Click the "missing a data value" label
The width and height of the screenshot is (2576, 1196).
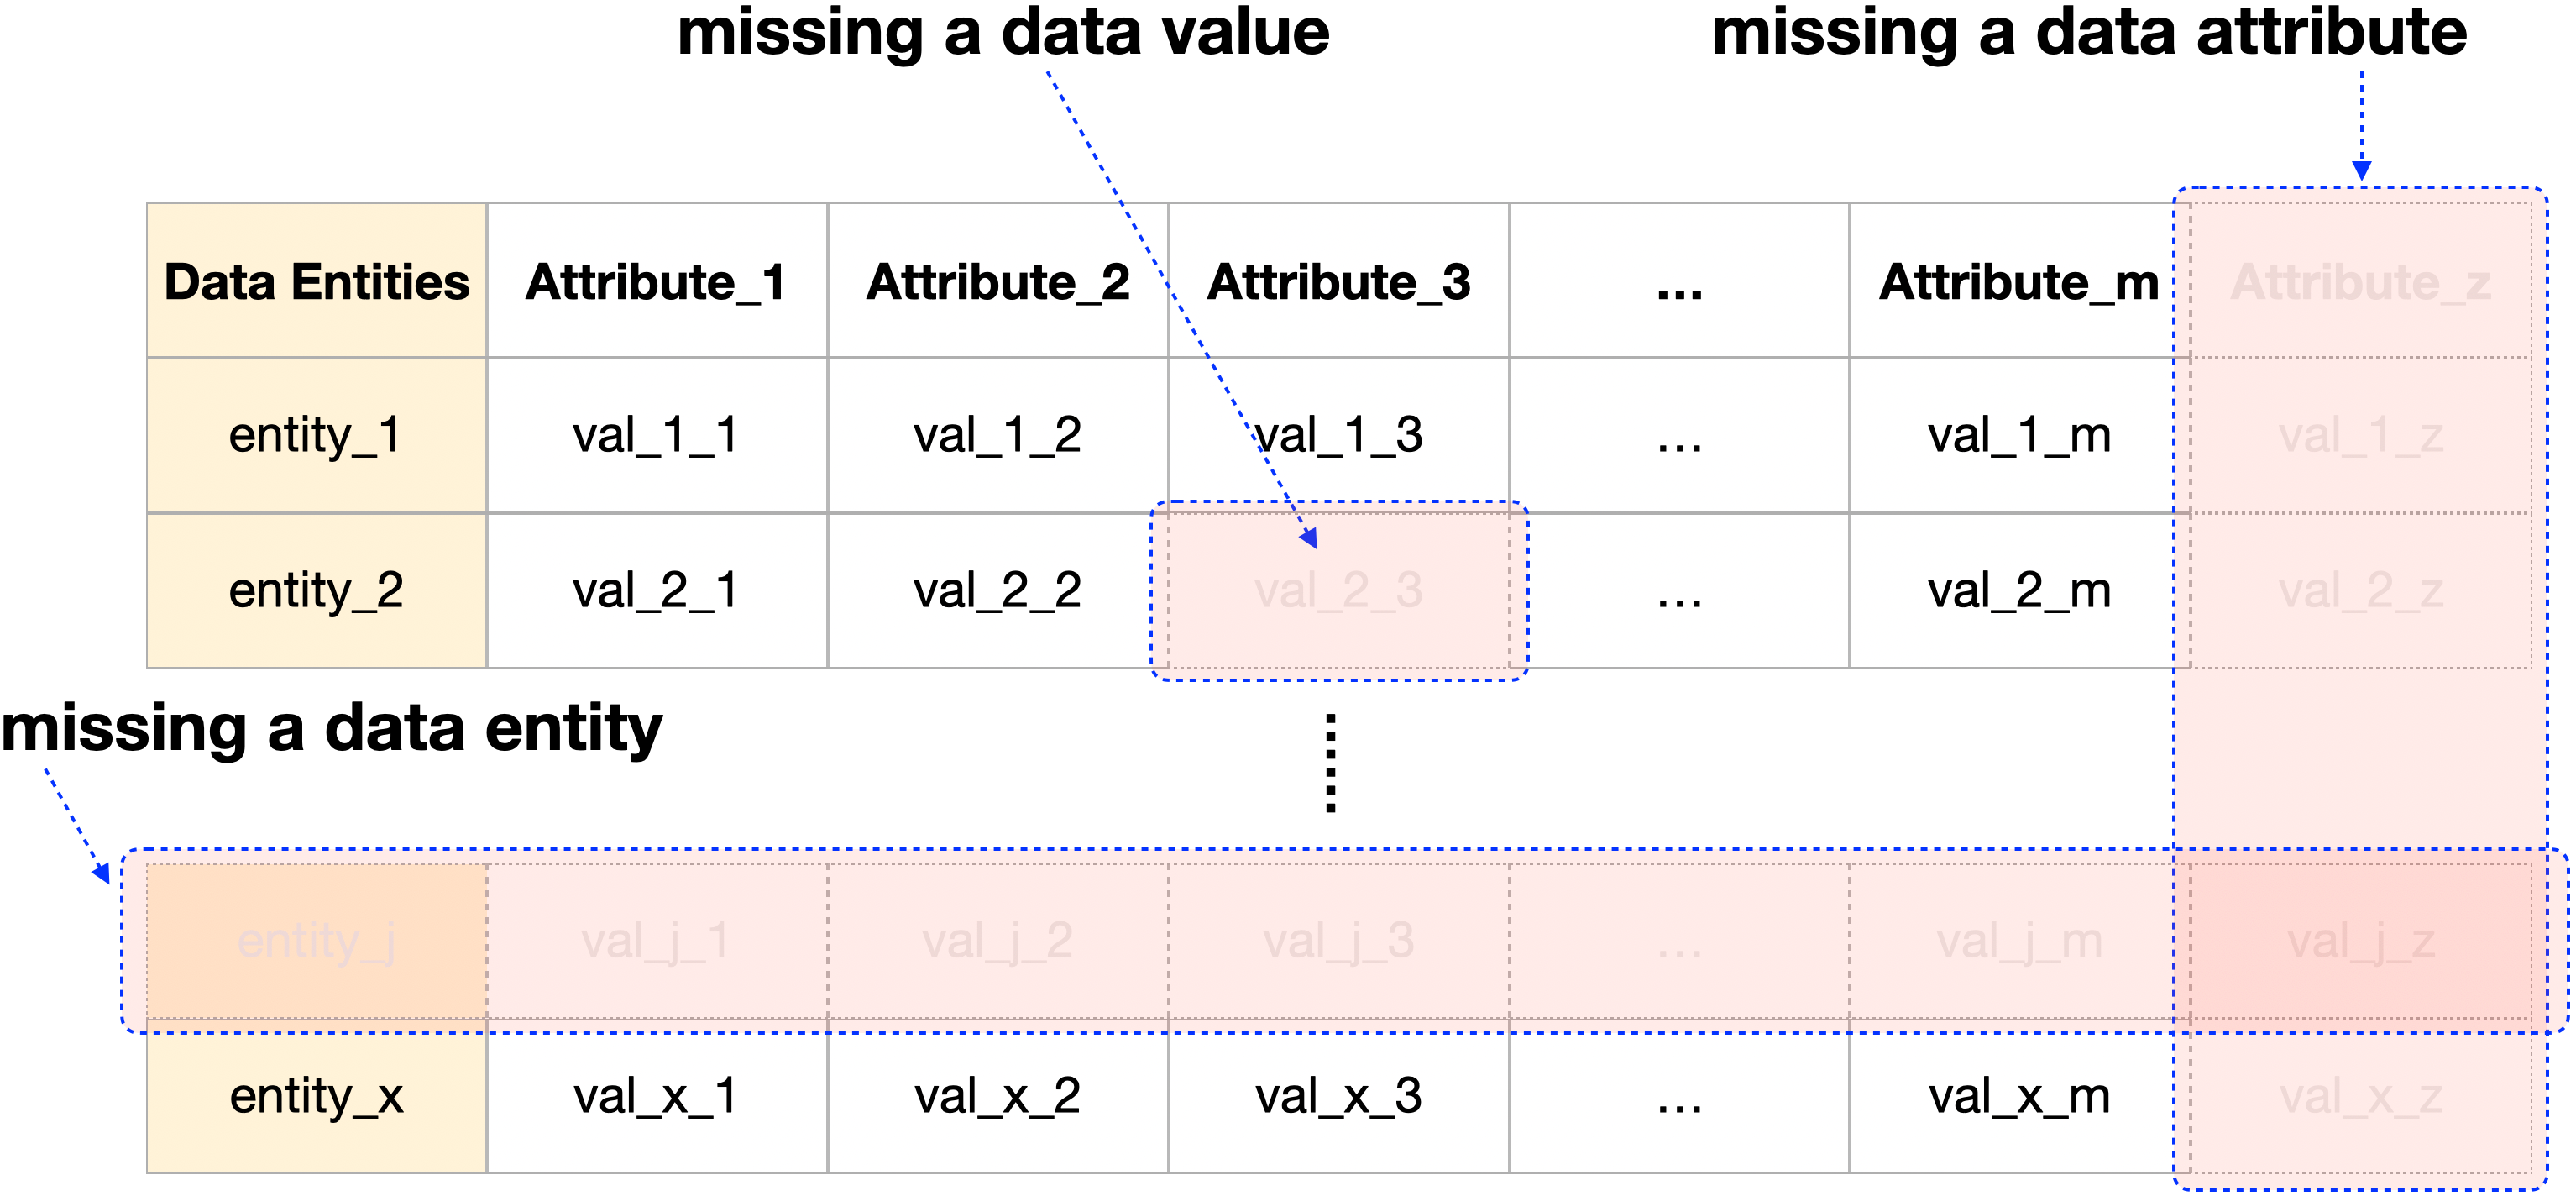(x=1003, y=33)
